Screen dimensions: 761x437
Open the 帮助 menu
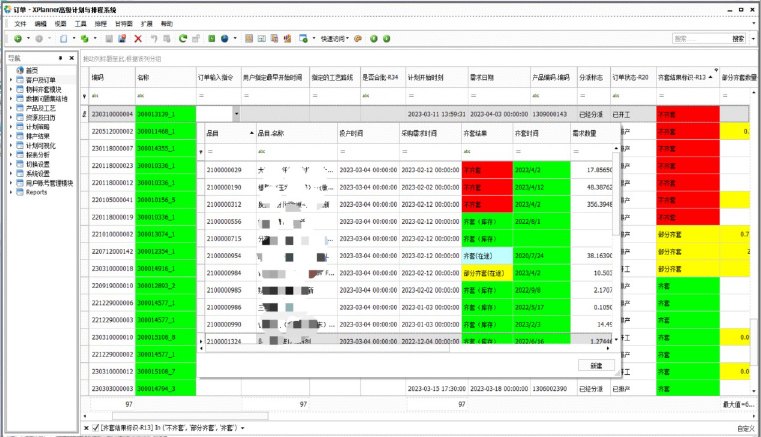click(167, 23)
